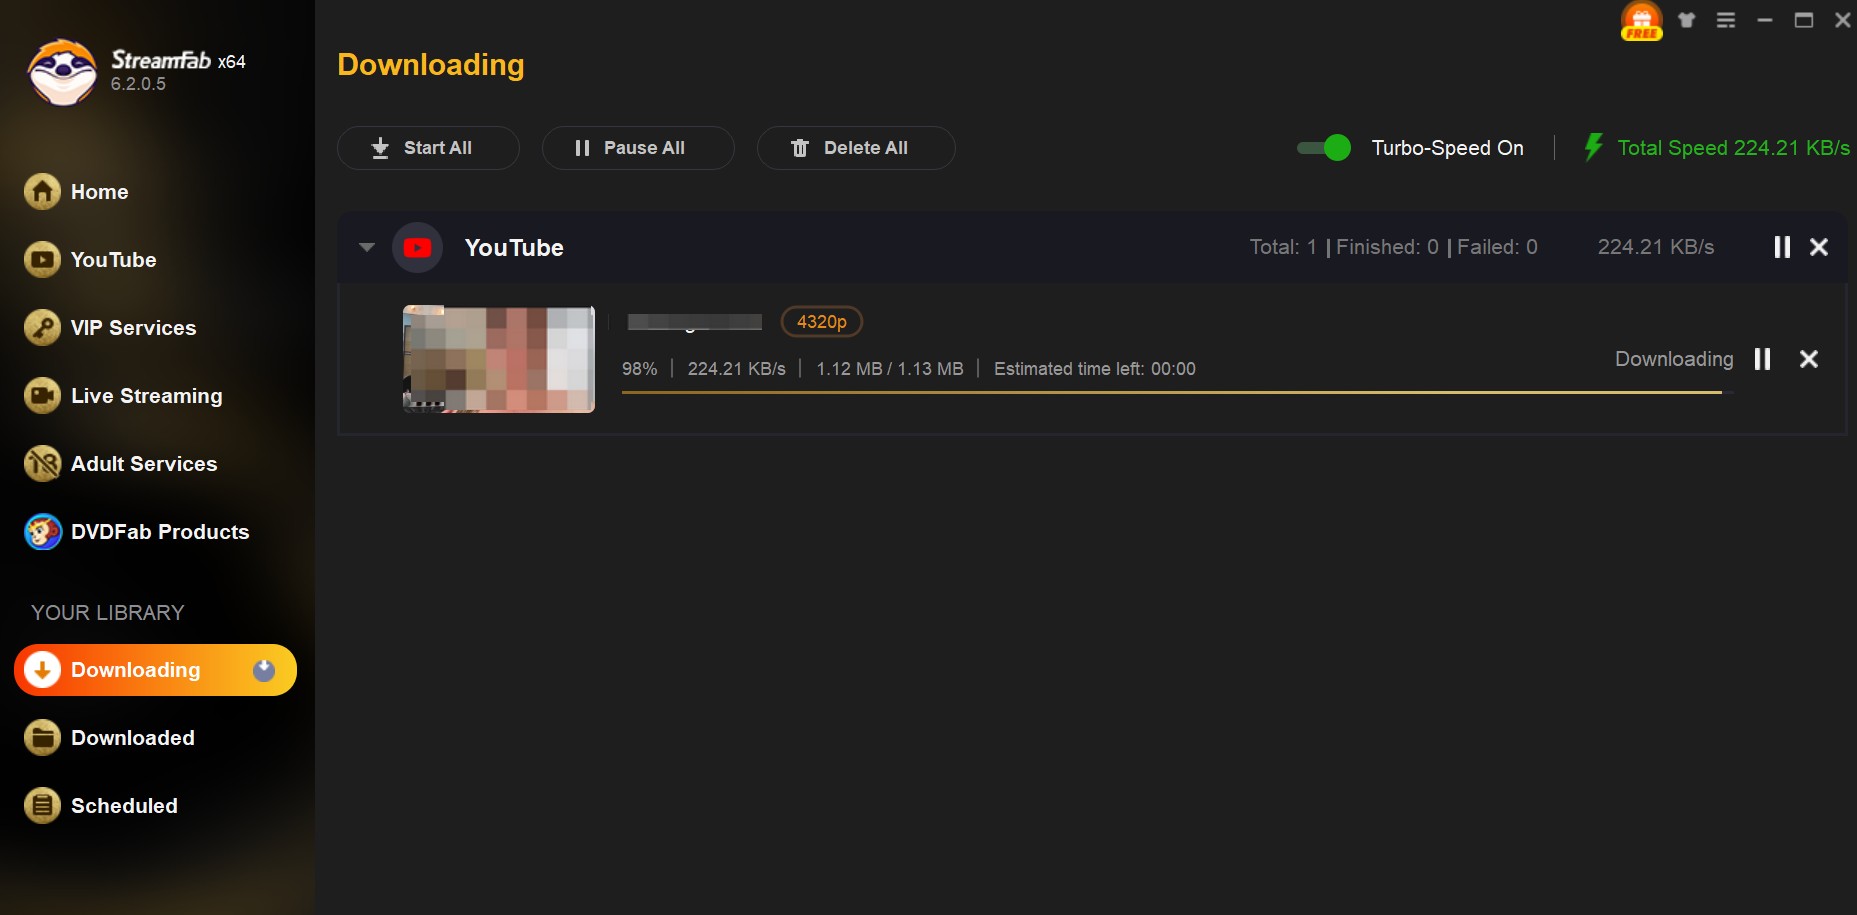Image resolution: width=1857 pixels, height=915 pixels.
Task: Click the YOUR LIBRARY heading
Action: pyautogui.click(x=108, y=612)
